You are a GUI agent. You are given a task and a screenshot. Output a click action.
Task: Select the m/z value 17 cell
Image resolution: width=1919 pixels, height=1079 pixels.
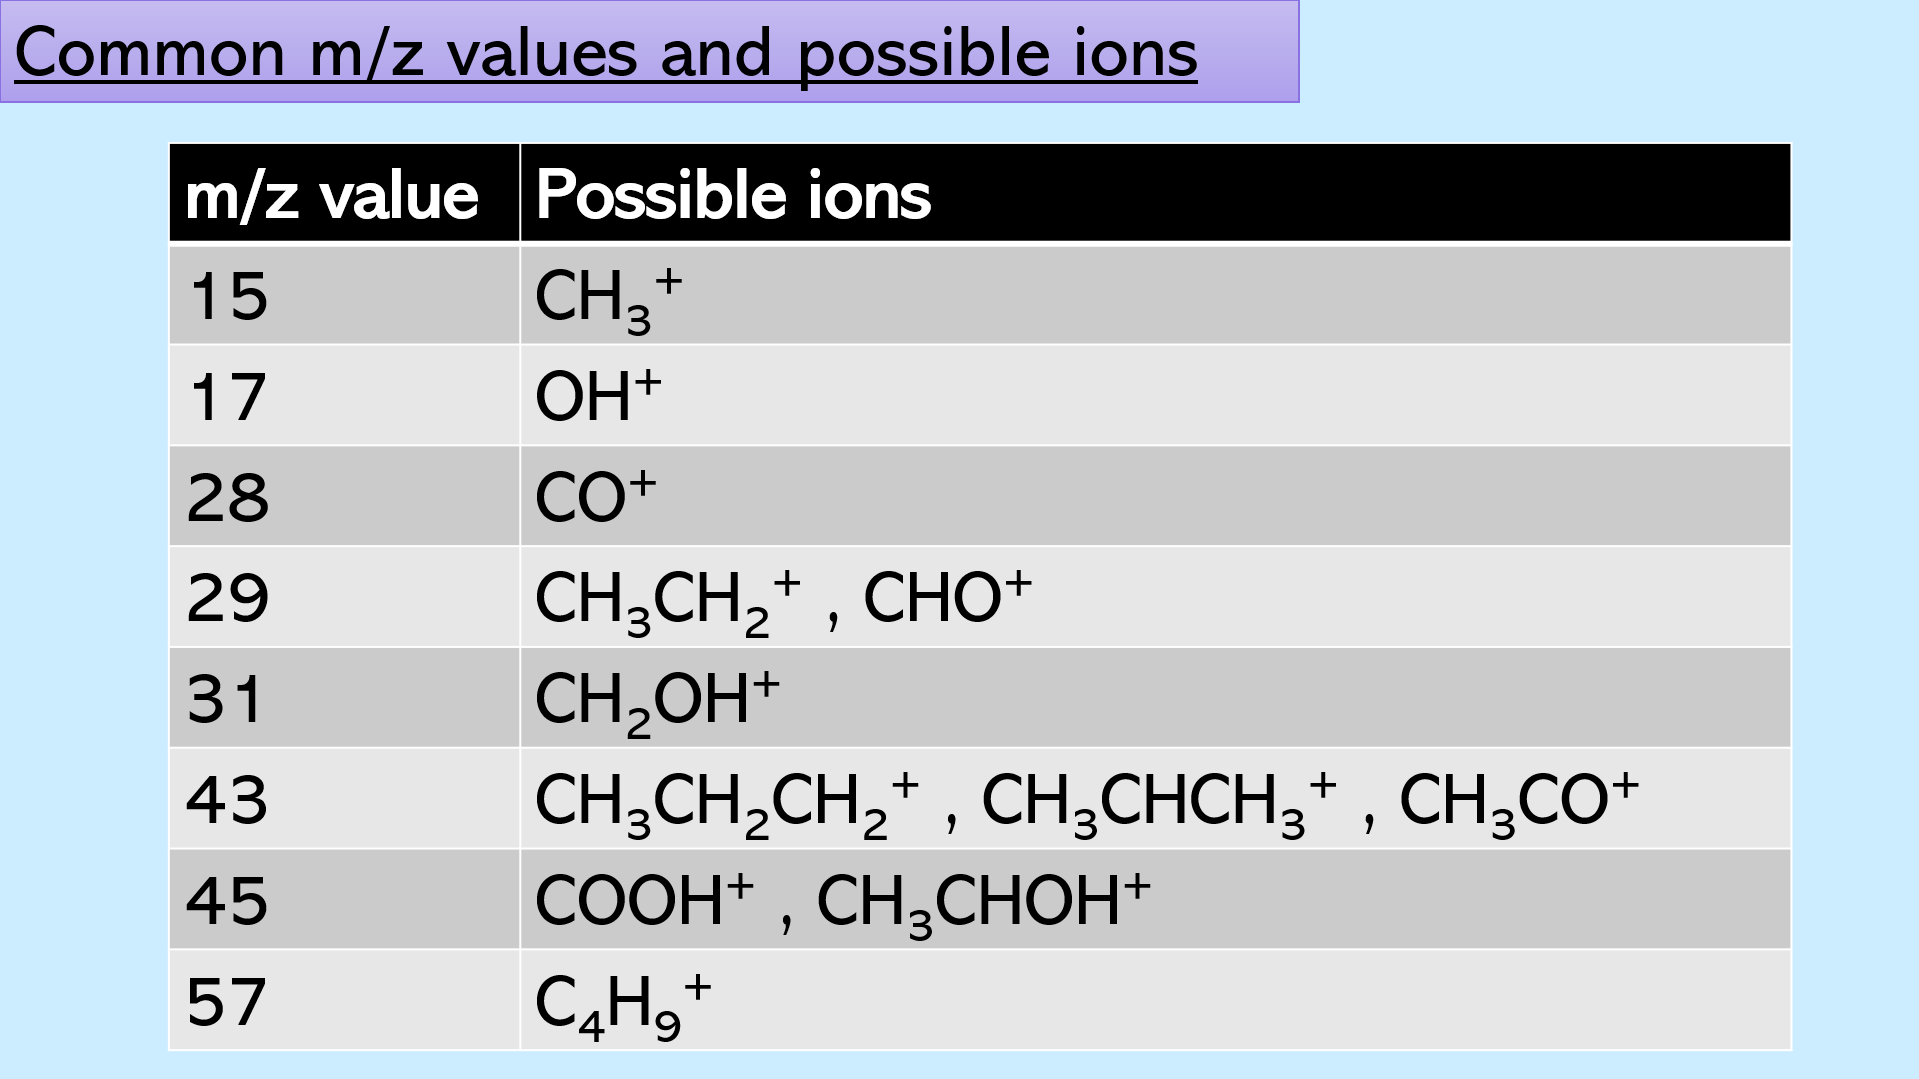click(345, 396)
